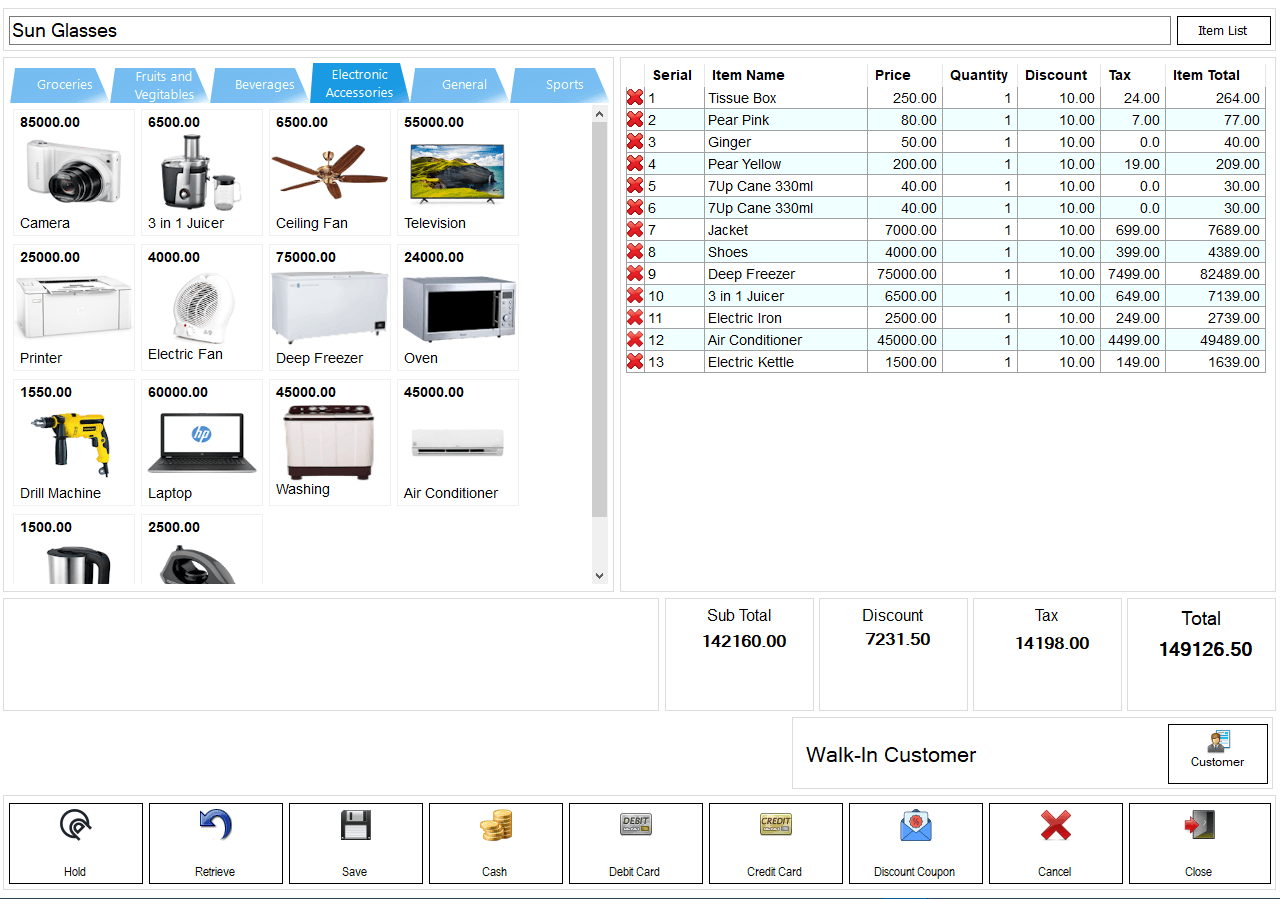Save the current sale
Viewport: 1280px width, 899px height.
355,843
